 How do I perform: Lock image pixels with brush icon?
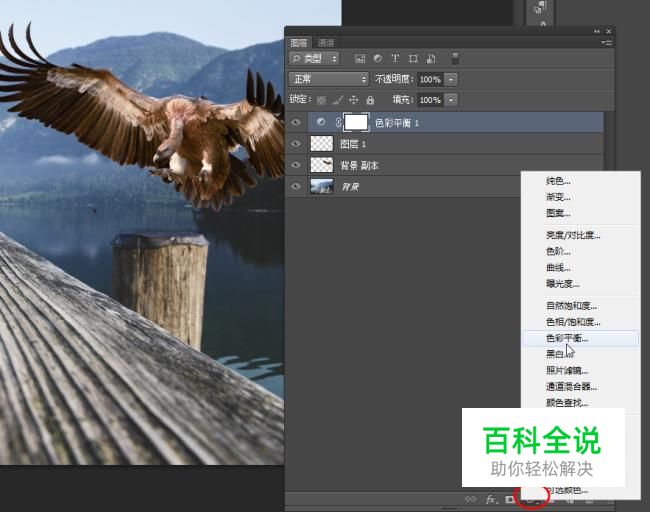337,100
